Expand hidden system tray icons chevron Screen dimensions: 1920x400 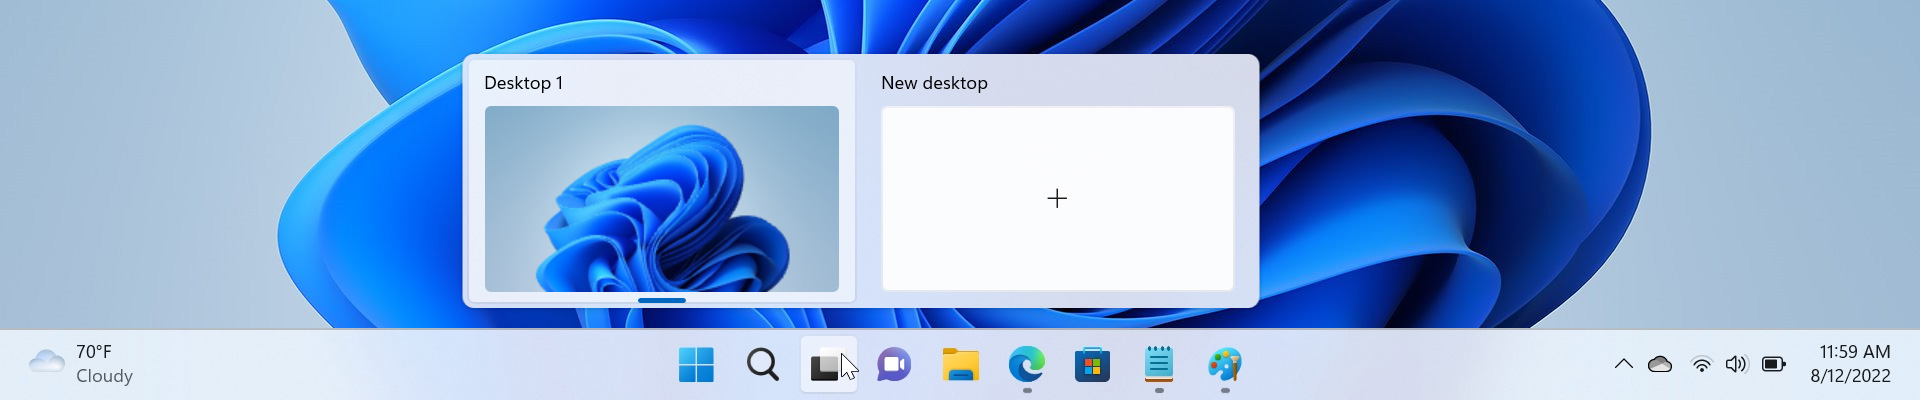click(x=1623, y=364)
